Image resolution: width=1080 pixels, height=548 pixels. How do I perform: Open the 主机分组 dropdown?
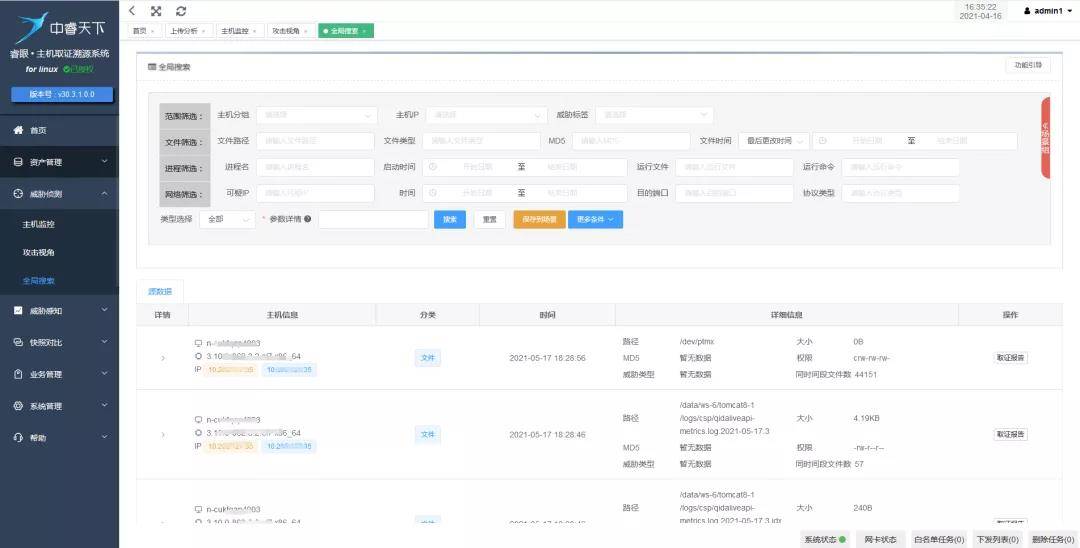317,115
